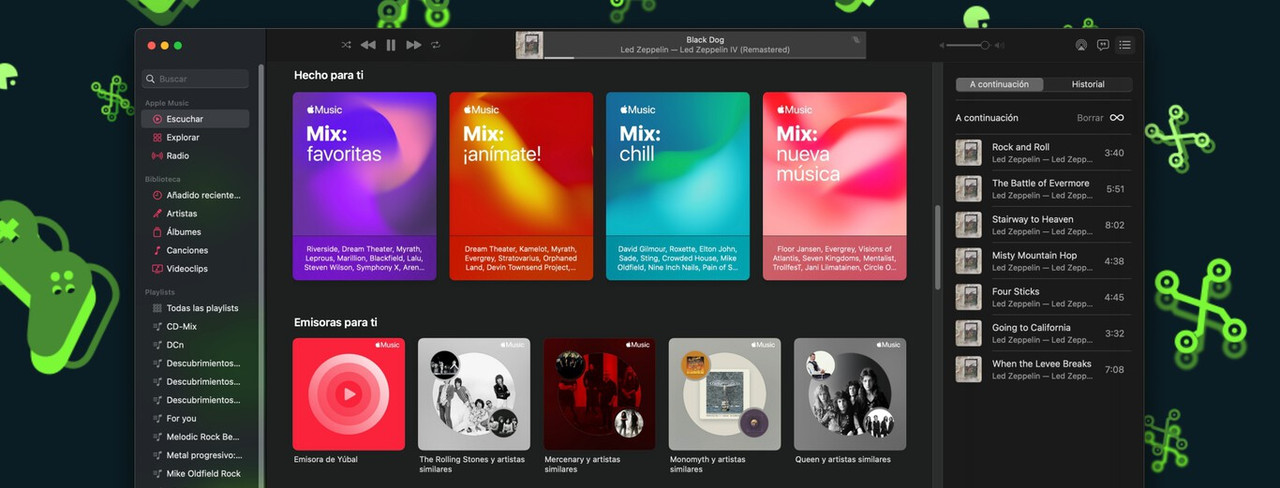Select Todas las playlists
This screenshot has width=1280, height=488.
click(x=195, y=308)
